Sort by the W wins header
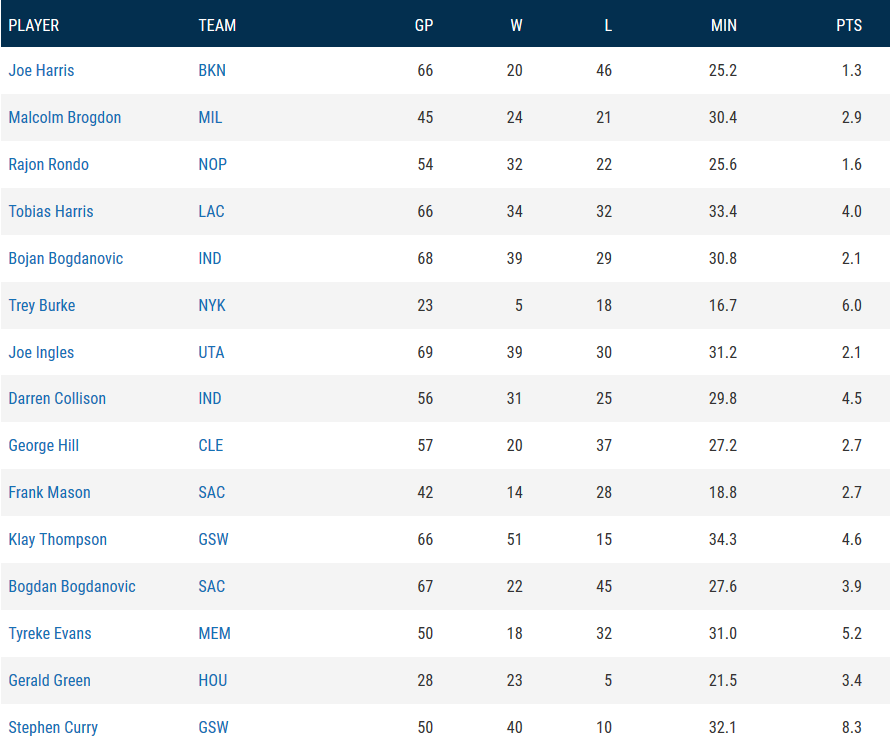Screen dimensions: 890x748 click(x=516, y=25)
